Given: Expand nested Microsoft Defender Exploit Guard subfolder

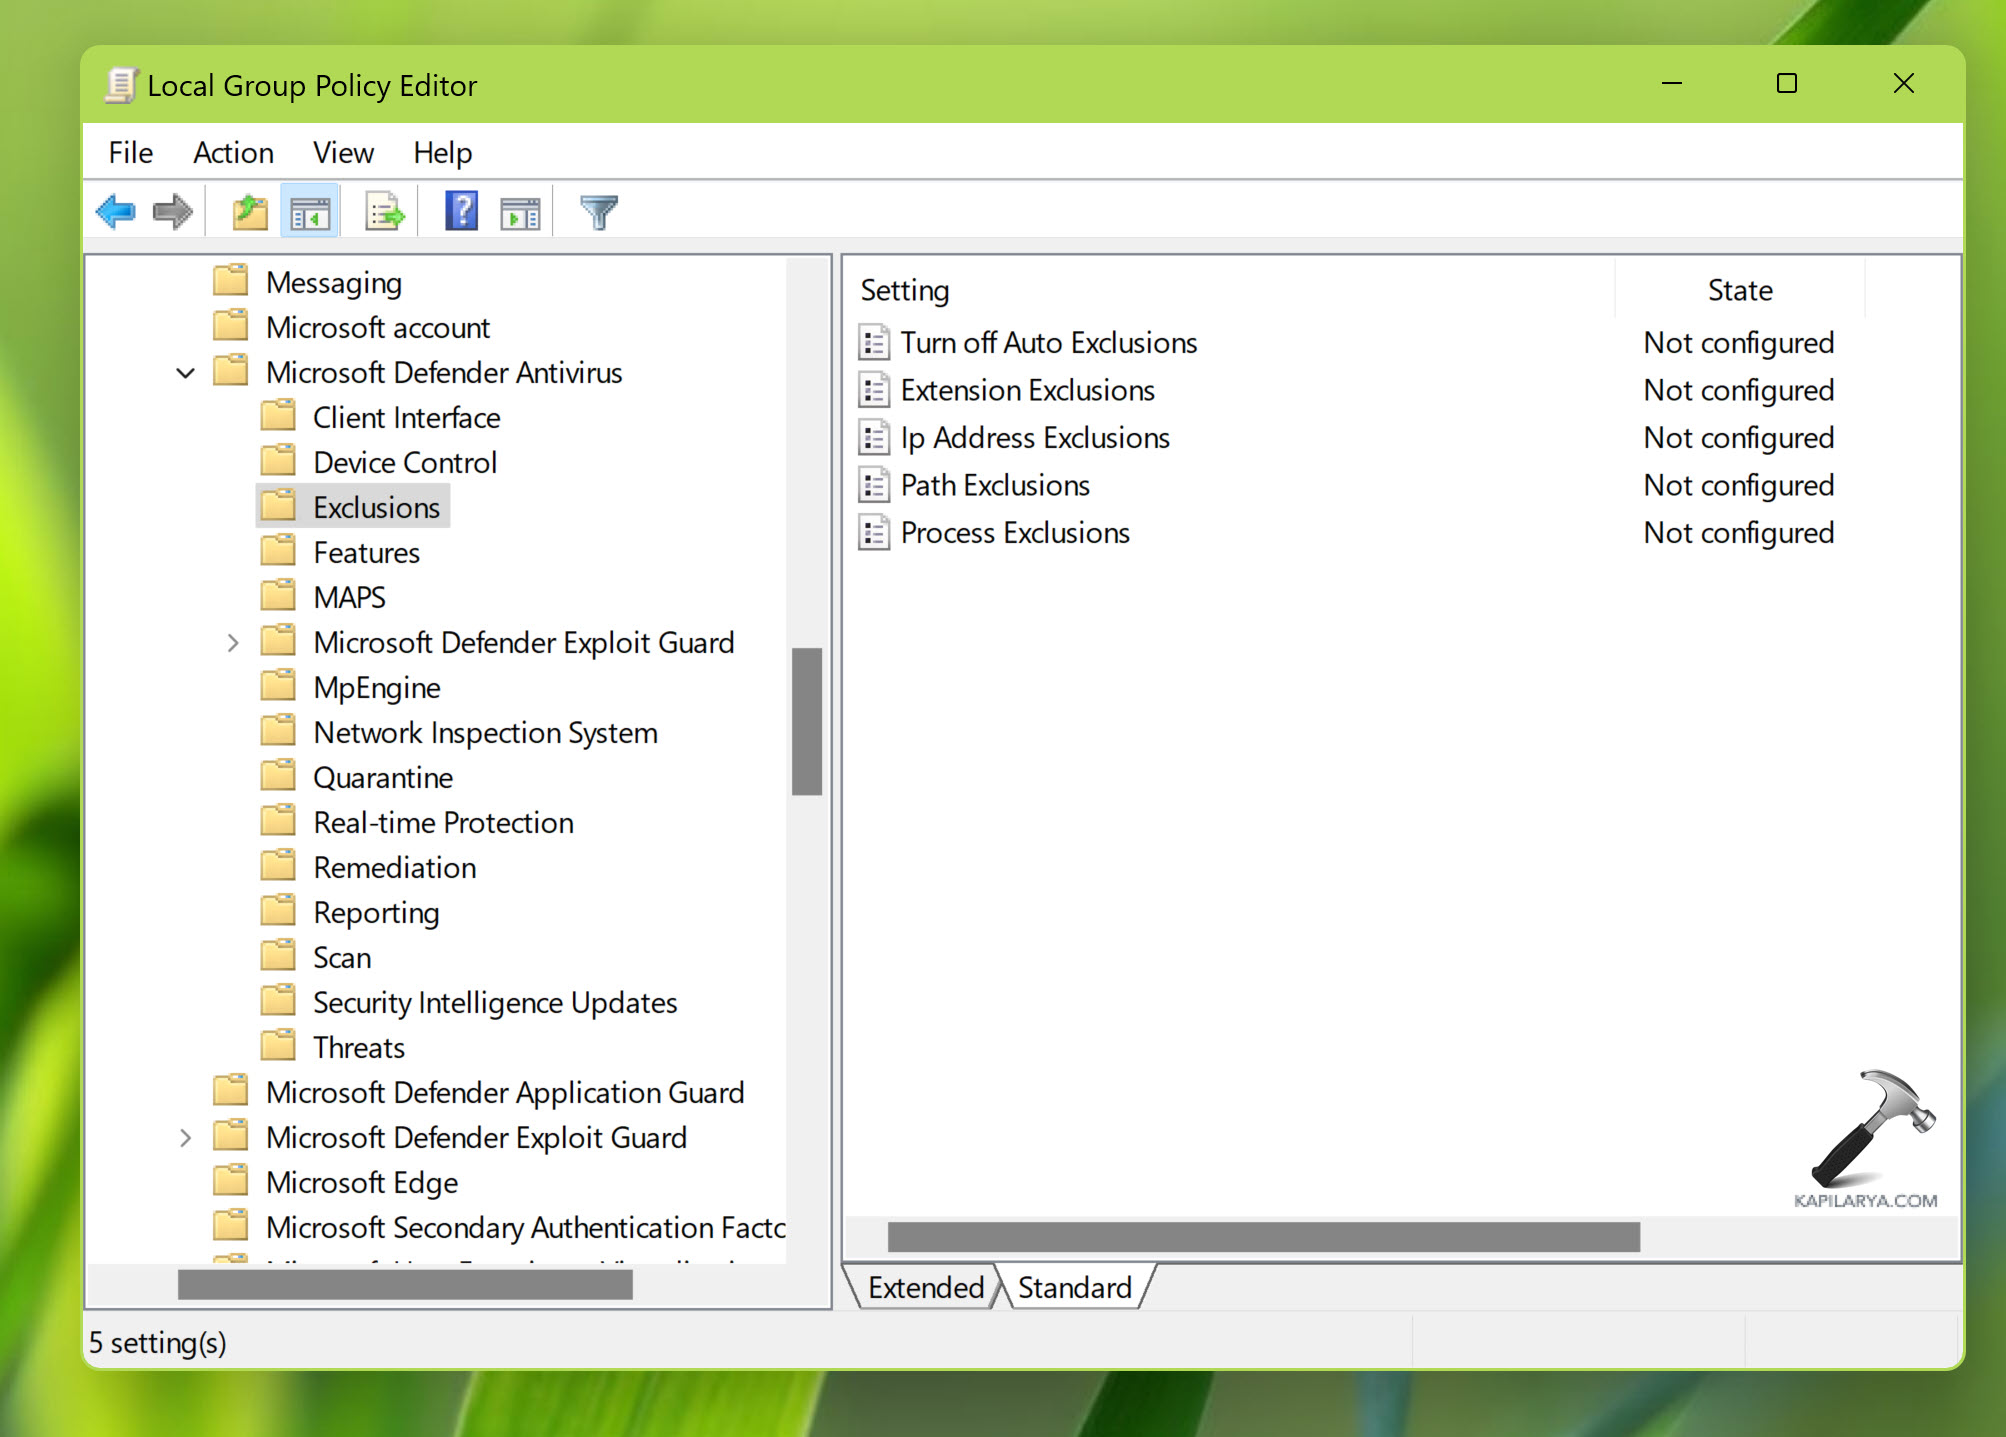Looking at the screenshot, I should [233, 643].
